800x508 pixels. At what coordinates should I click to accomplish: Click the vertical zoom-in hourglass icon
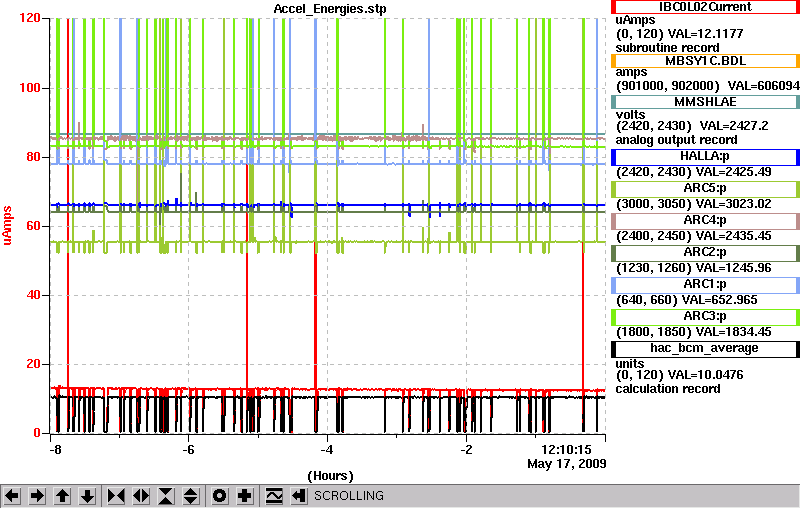(x=166, y=496)
